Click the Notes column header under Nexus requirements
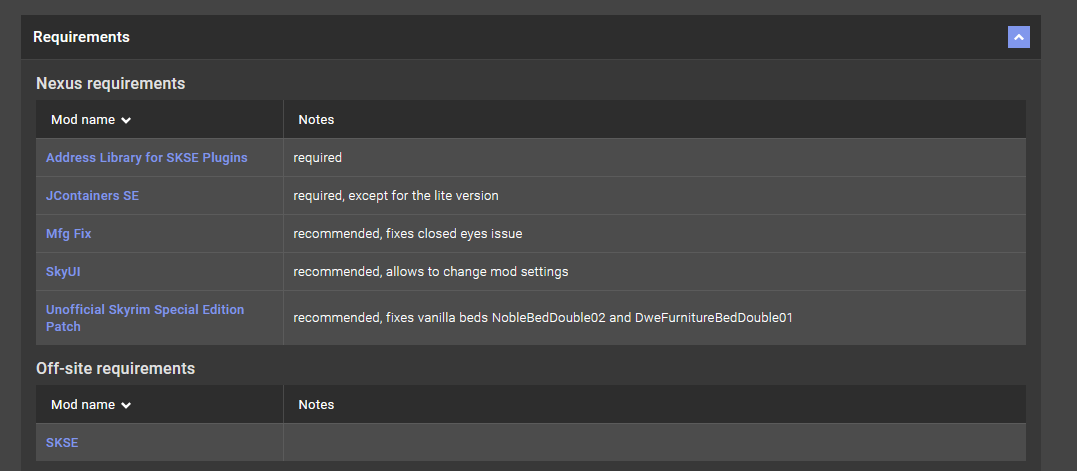1077x471 pixels. pos(316,120)
